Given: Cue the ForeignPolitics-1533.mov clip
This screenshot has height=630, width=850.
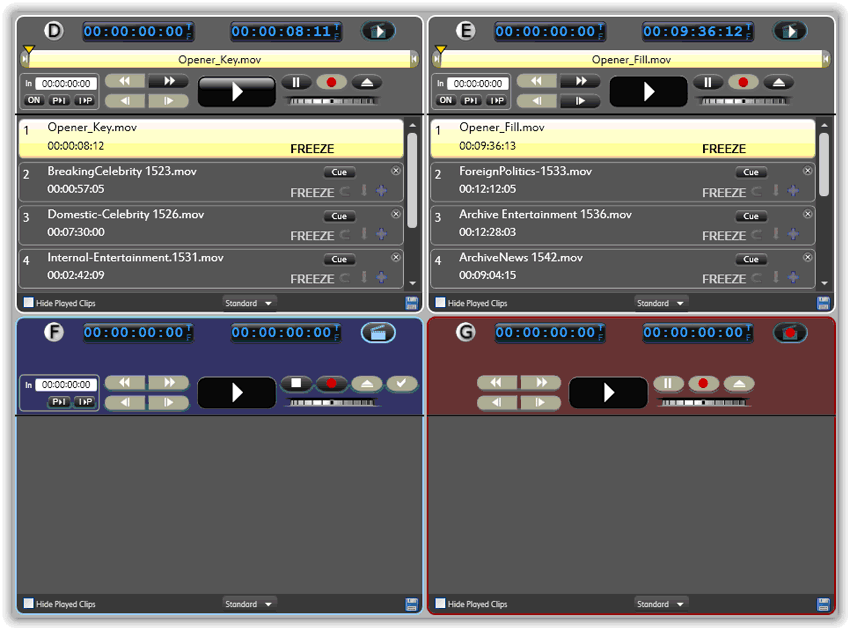Looking at the screenshot, I should pyautogui.click(x=751, y=172).
